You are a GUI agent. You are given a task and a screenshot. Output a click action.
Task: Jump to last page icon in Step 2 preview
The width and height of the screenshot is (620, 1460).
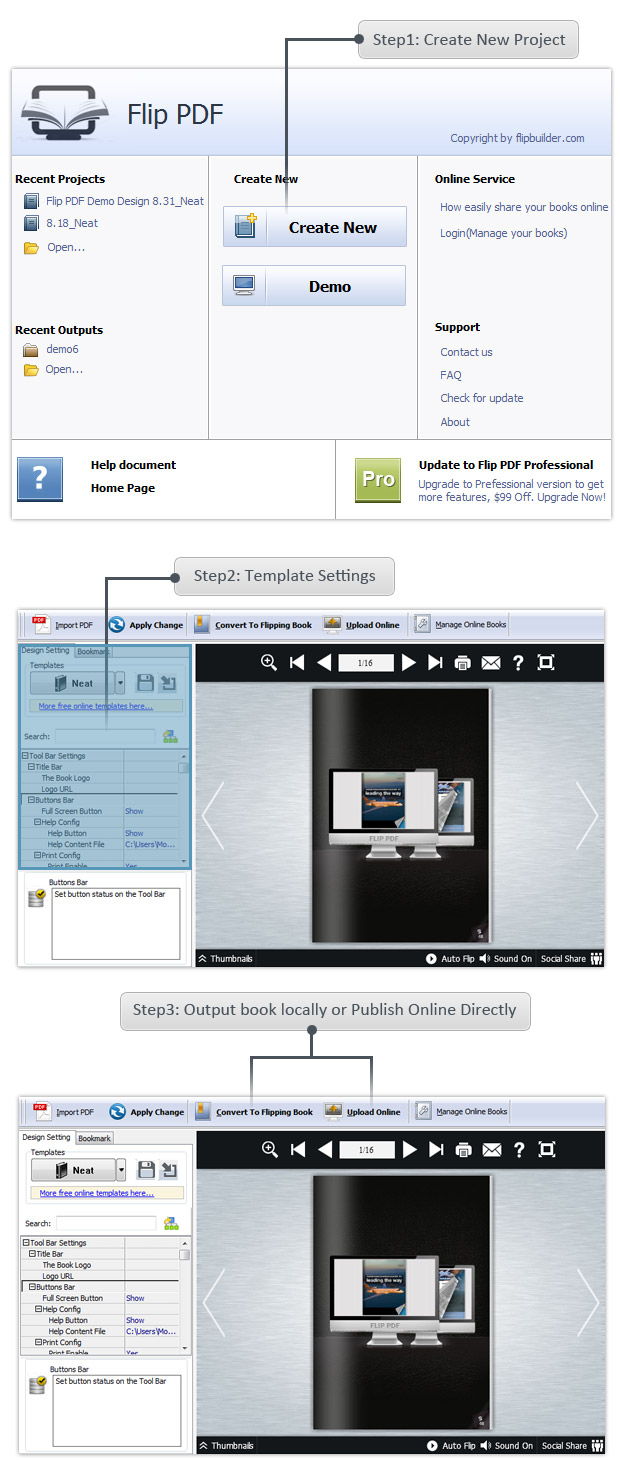[x=435, y=662]
